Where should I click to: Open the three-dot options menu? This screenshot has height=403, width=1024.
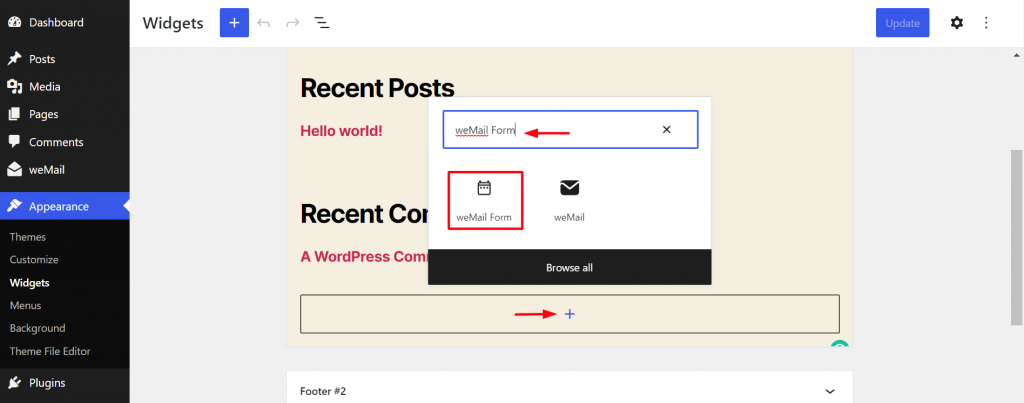pyautogui.click(x=987, y=23)
